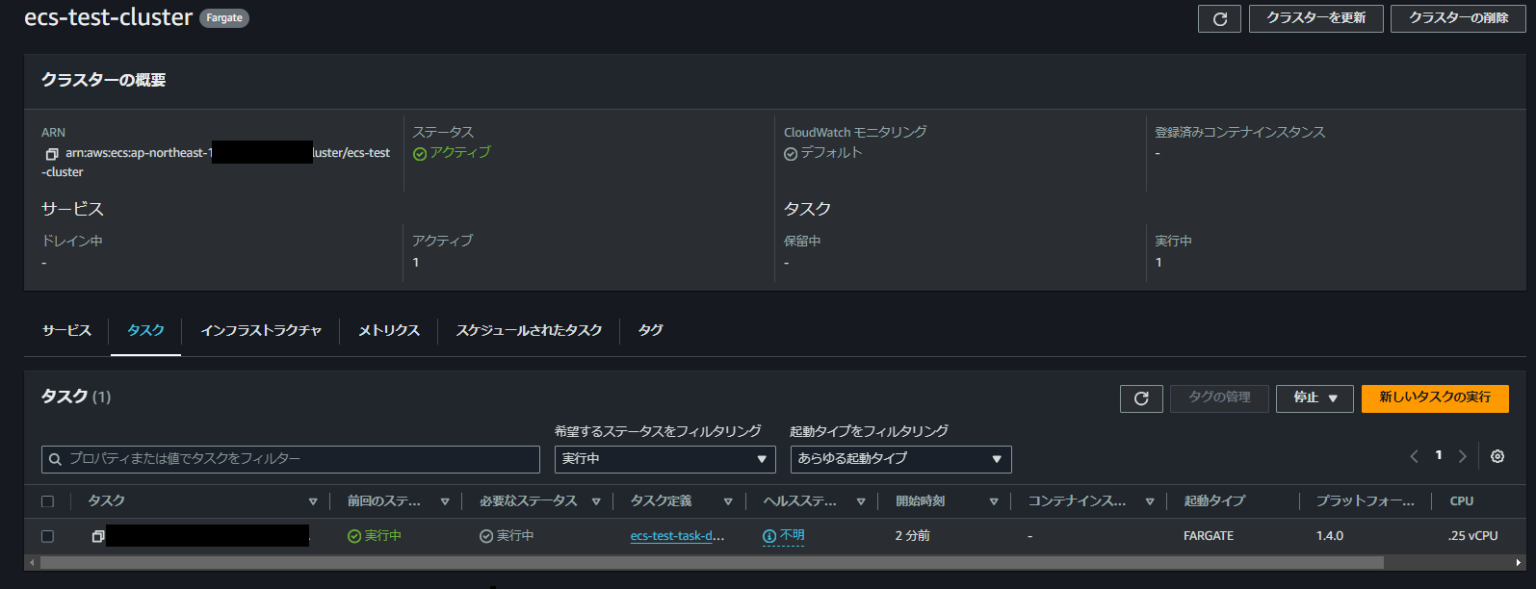
Task: Switch to the サービス tab
Action: 66,330
